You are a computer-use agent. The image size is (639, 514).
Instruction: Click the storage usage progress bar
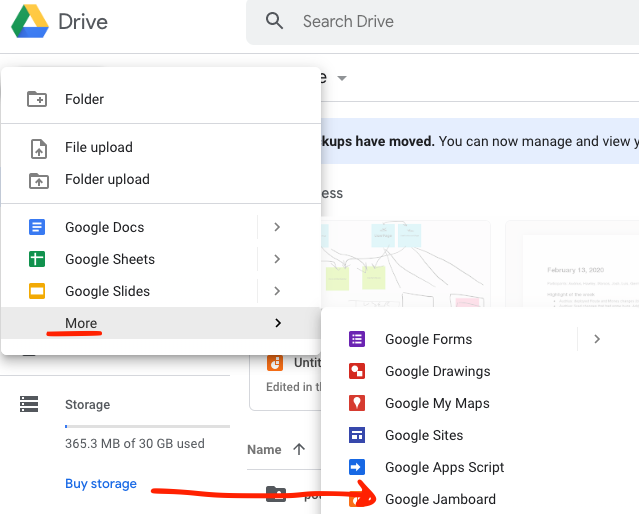(148, 426)
